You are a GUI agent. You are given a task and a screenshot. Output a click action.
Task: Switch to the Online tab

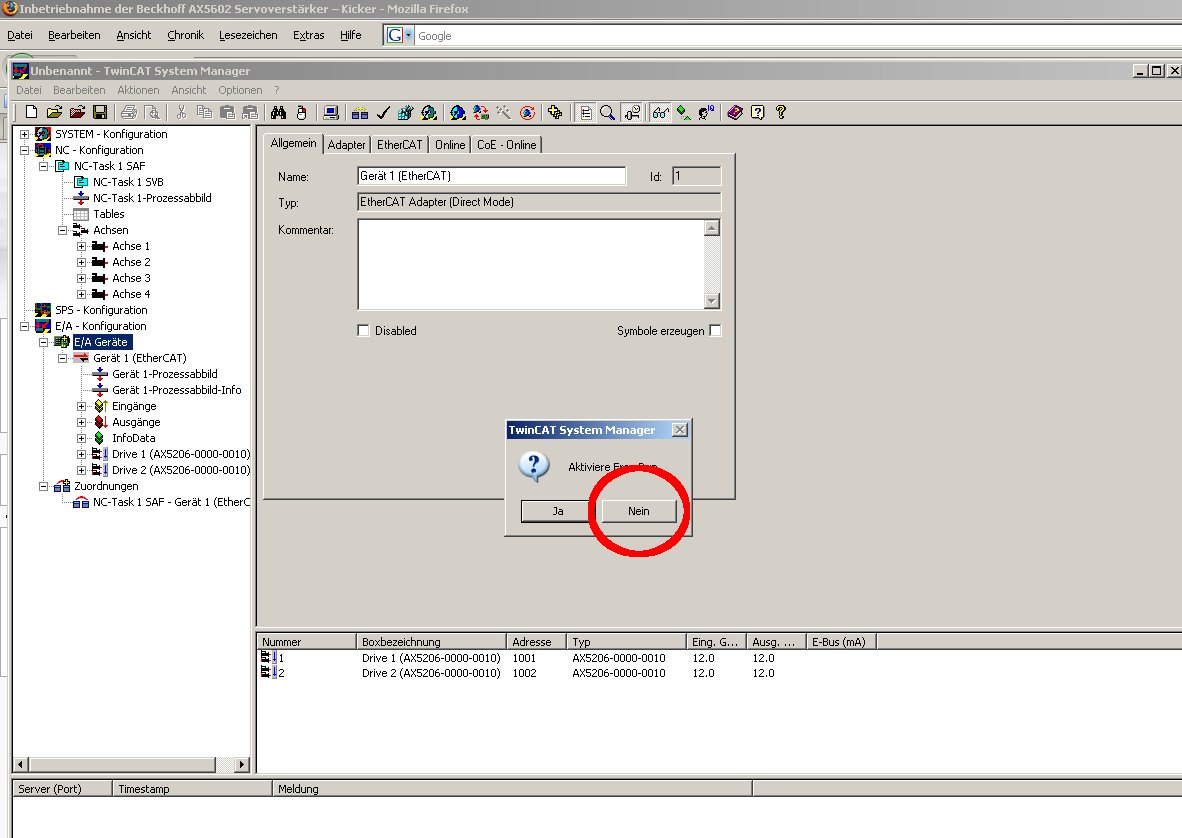click(x=450, y=145)
